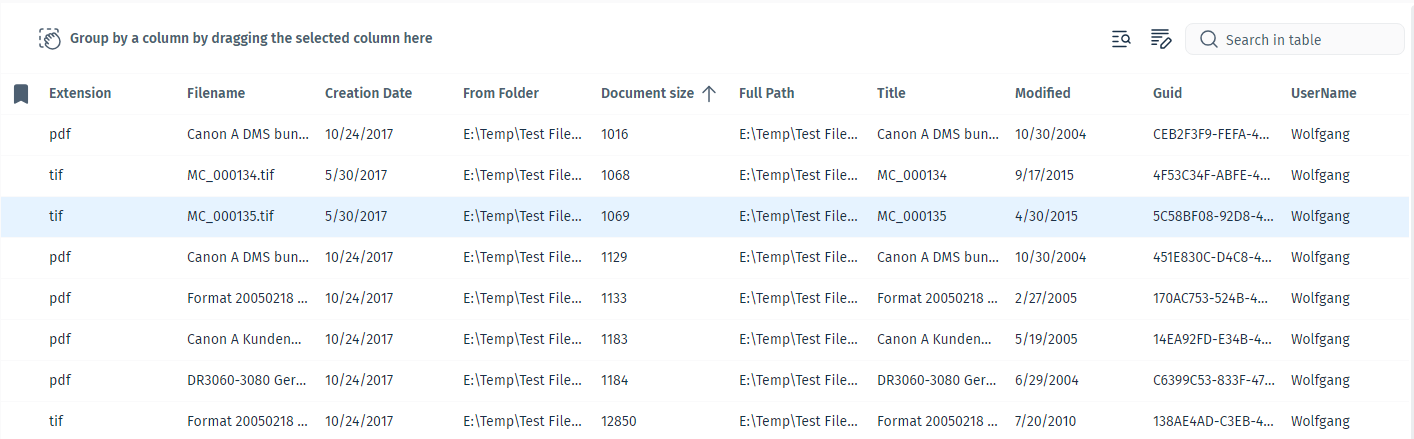Click the magnifier icon in search box
1414x439 pixels.
[x=1208, y=39]
